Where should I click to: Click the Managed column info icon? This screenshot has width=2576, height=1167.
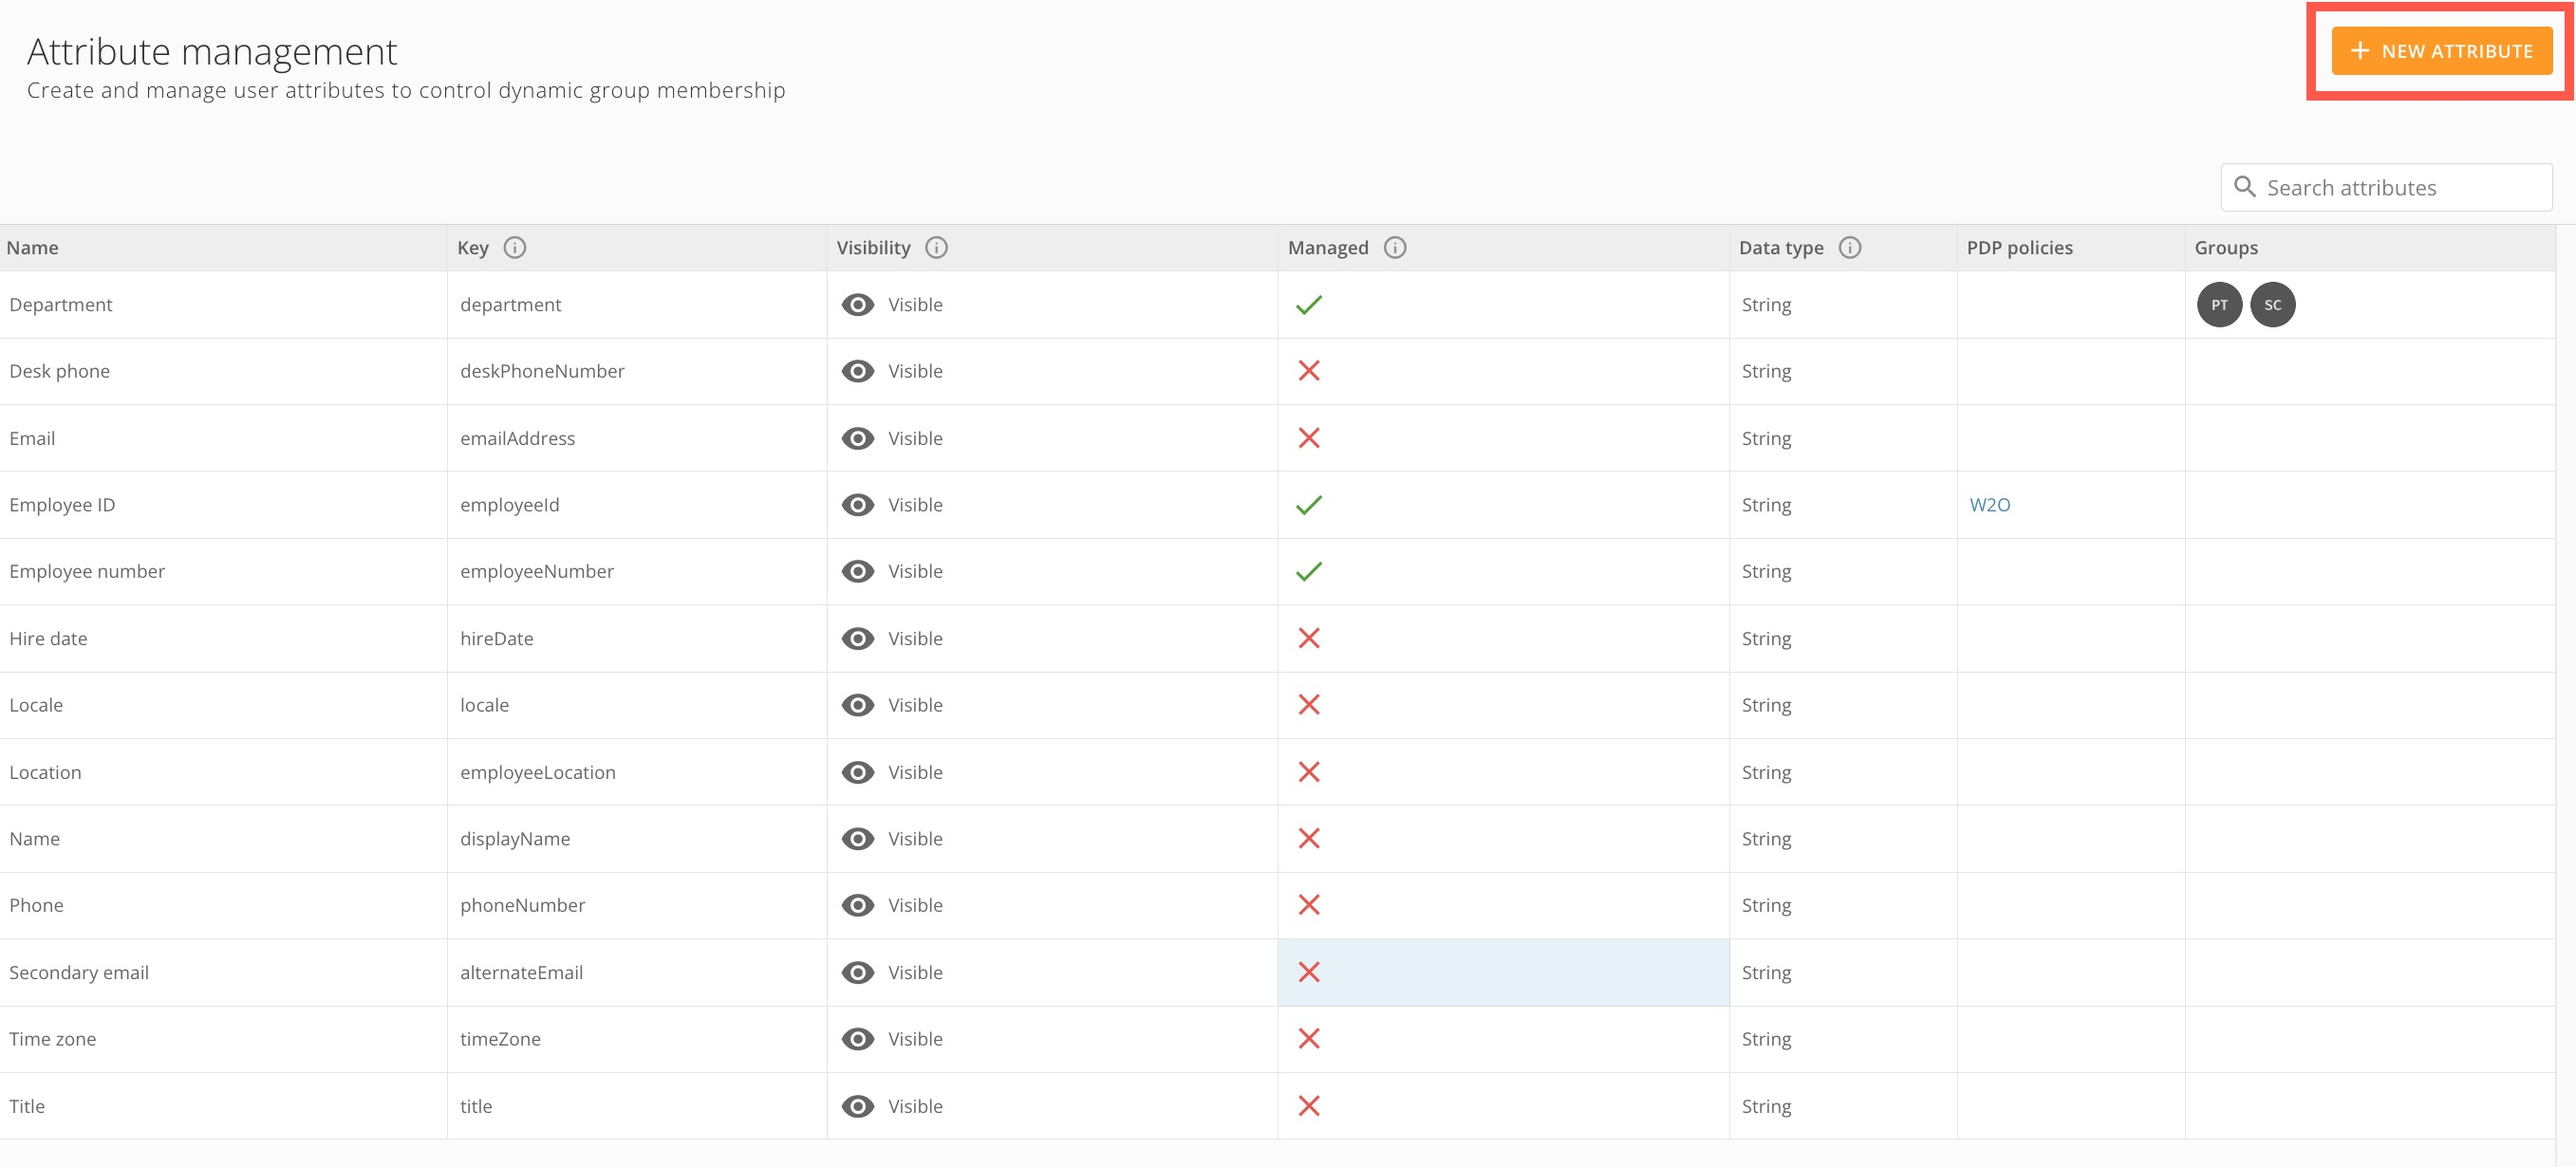coord(1394,247)
